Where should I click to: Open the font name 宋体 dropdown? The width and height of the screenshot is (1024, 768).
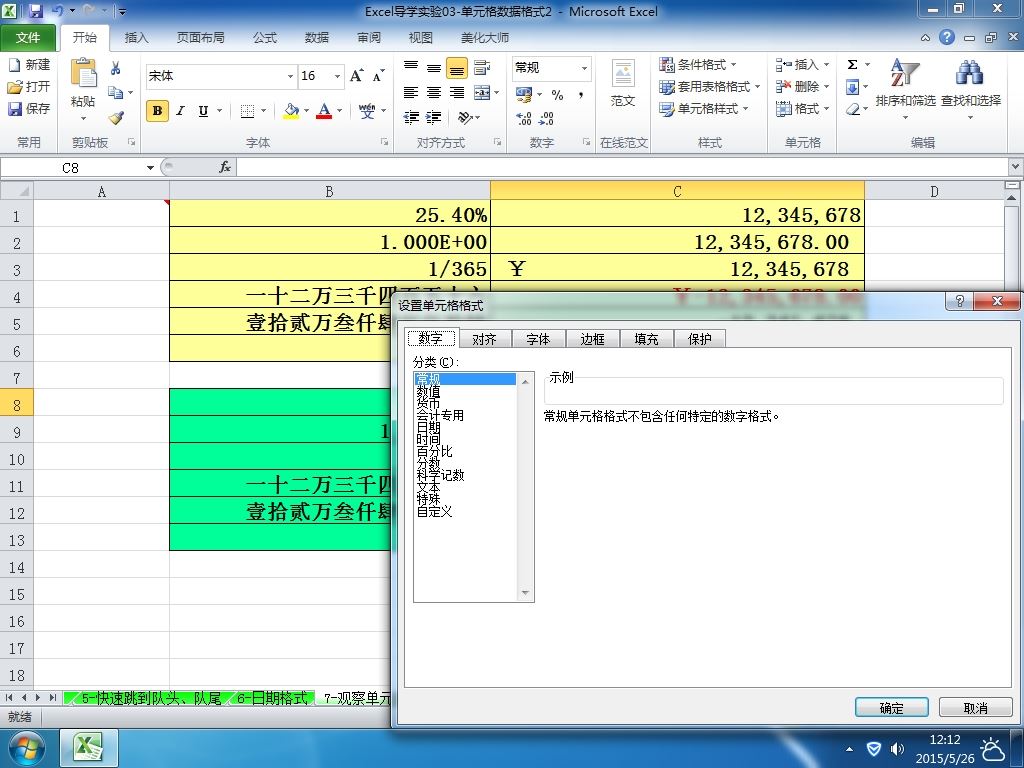coord(291,76)
